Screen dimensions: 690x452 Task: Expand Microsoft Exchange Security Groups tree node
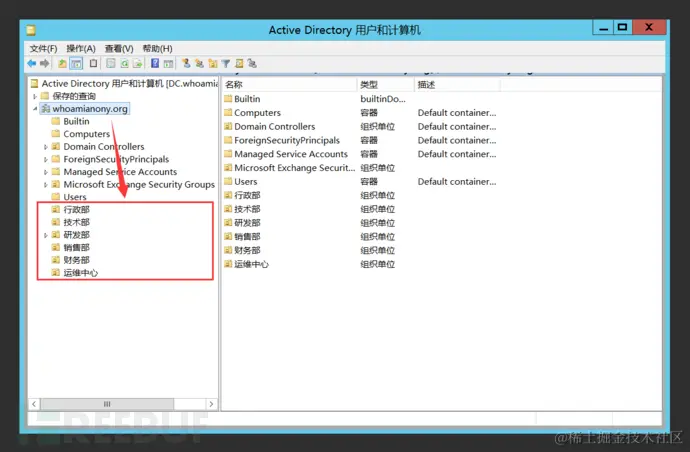pos(45,185)
